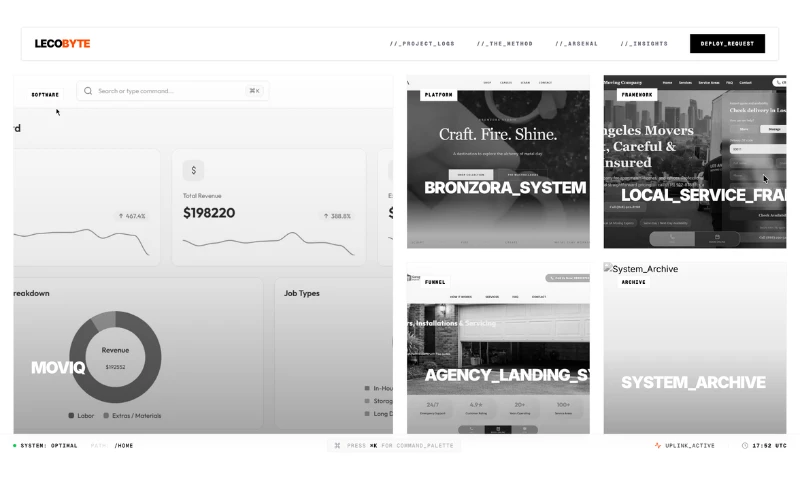Click the UPLINK_ACTIVE pulse icon

tap(658, 446)
